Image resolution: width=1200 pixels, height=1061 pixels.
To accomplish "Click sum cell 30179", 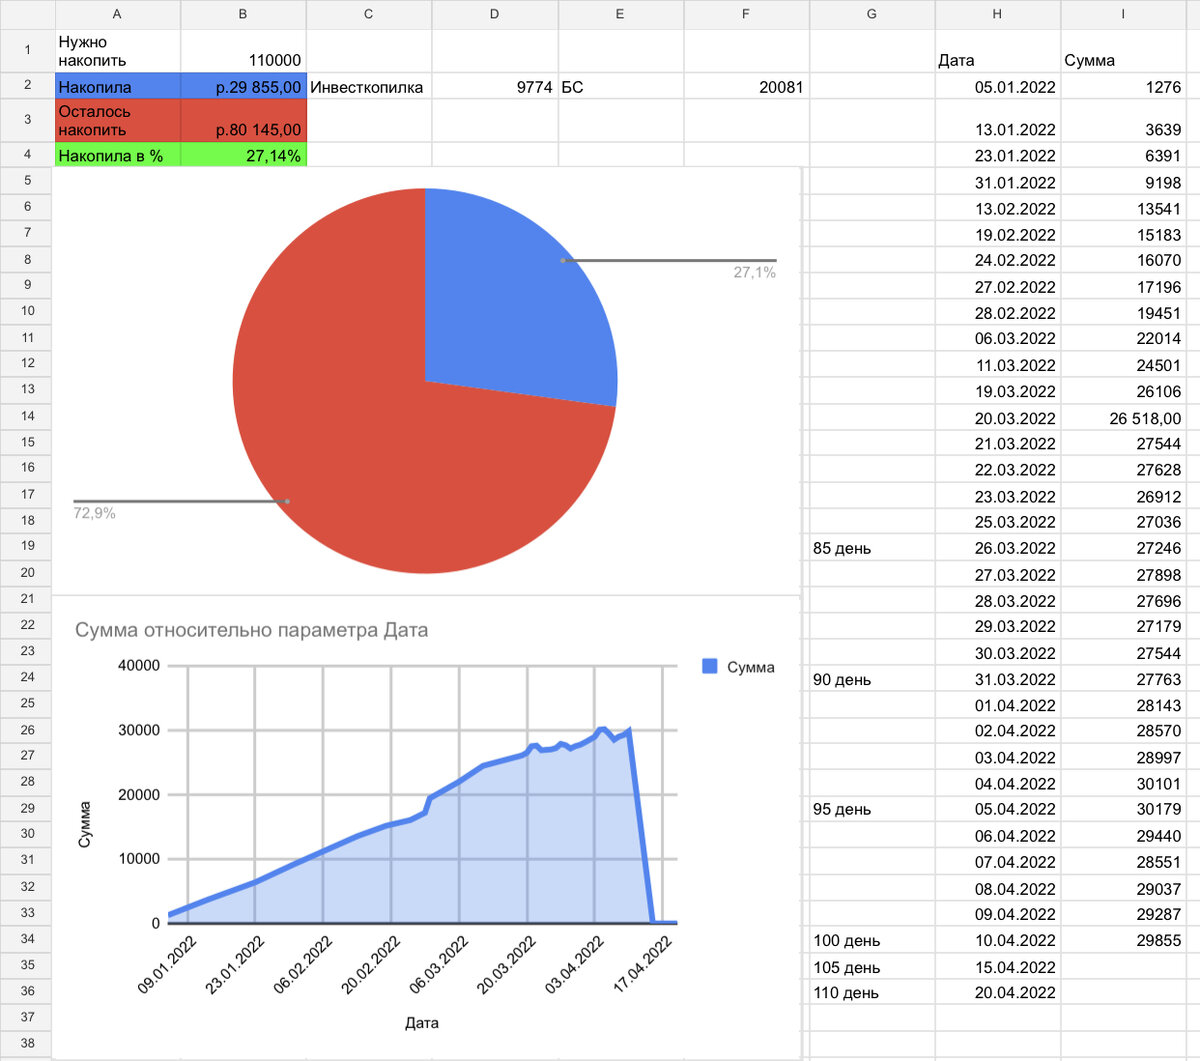I will 1123,809.
